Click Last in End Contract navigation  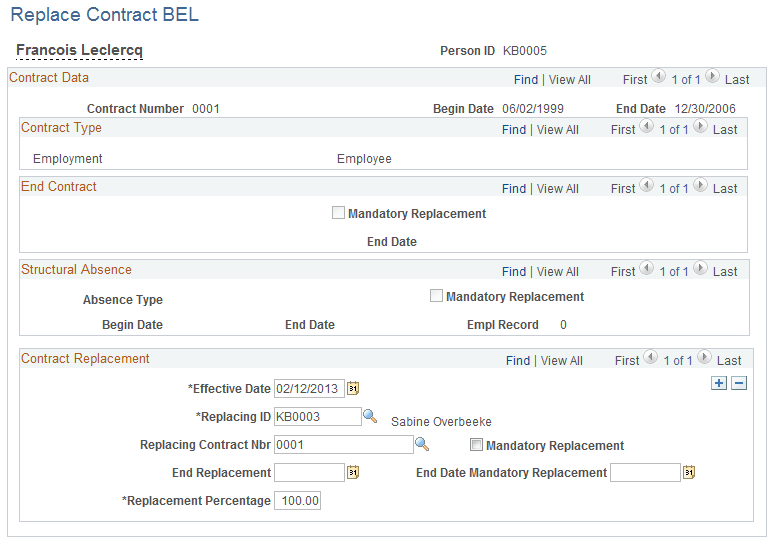pyautogui.click(x=725, y=189)
